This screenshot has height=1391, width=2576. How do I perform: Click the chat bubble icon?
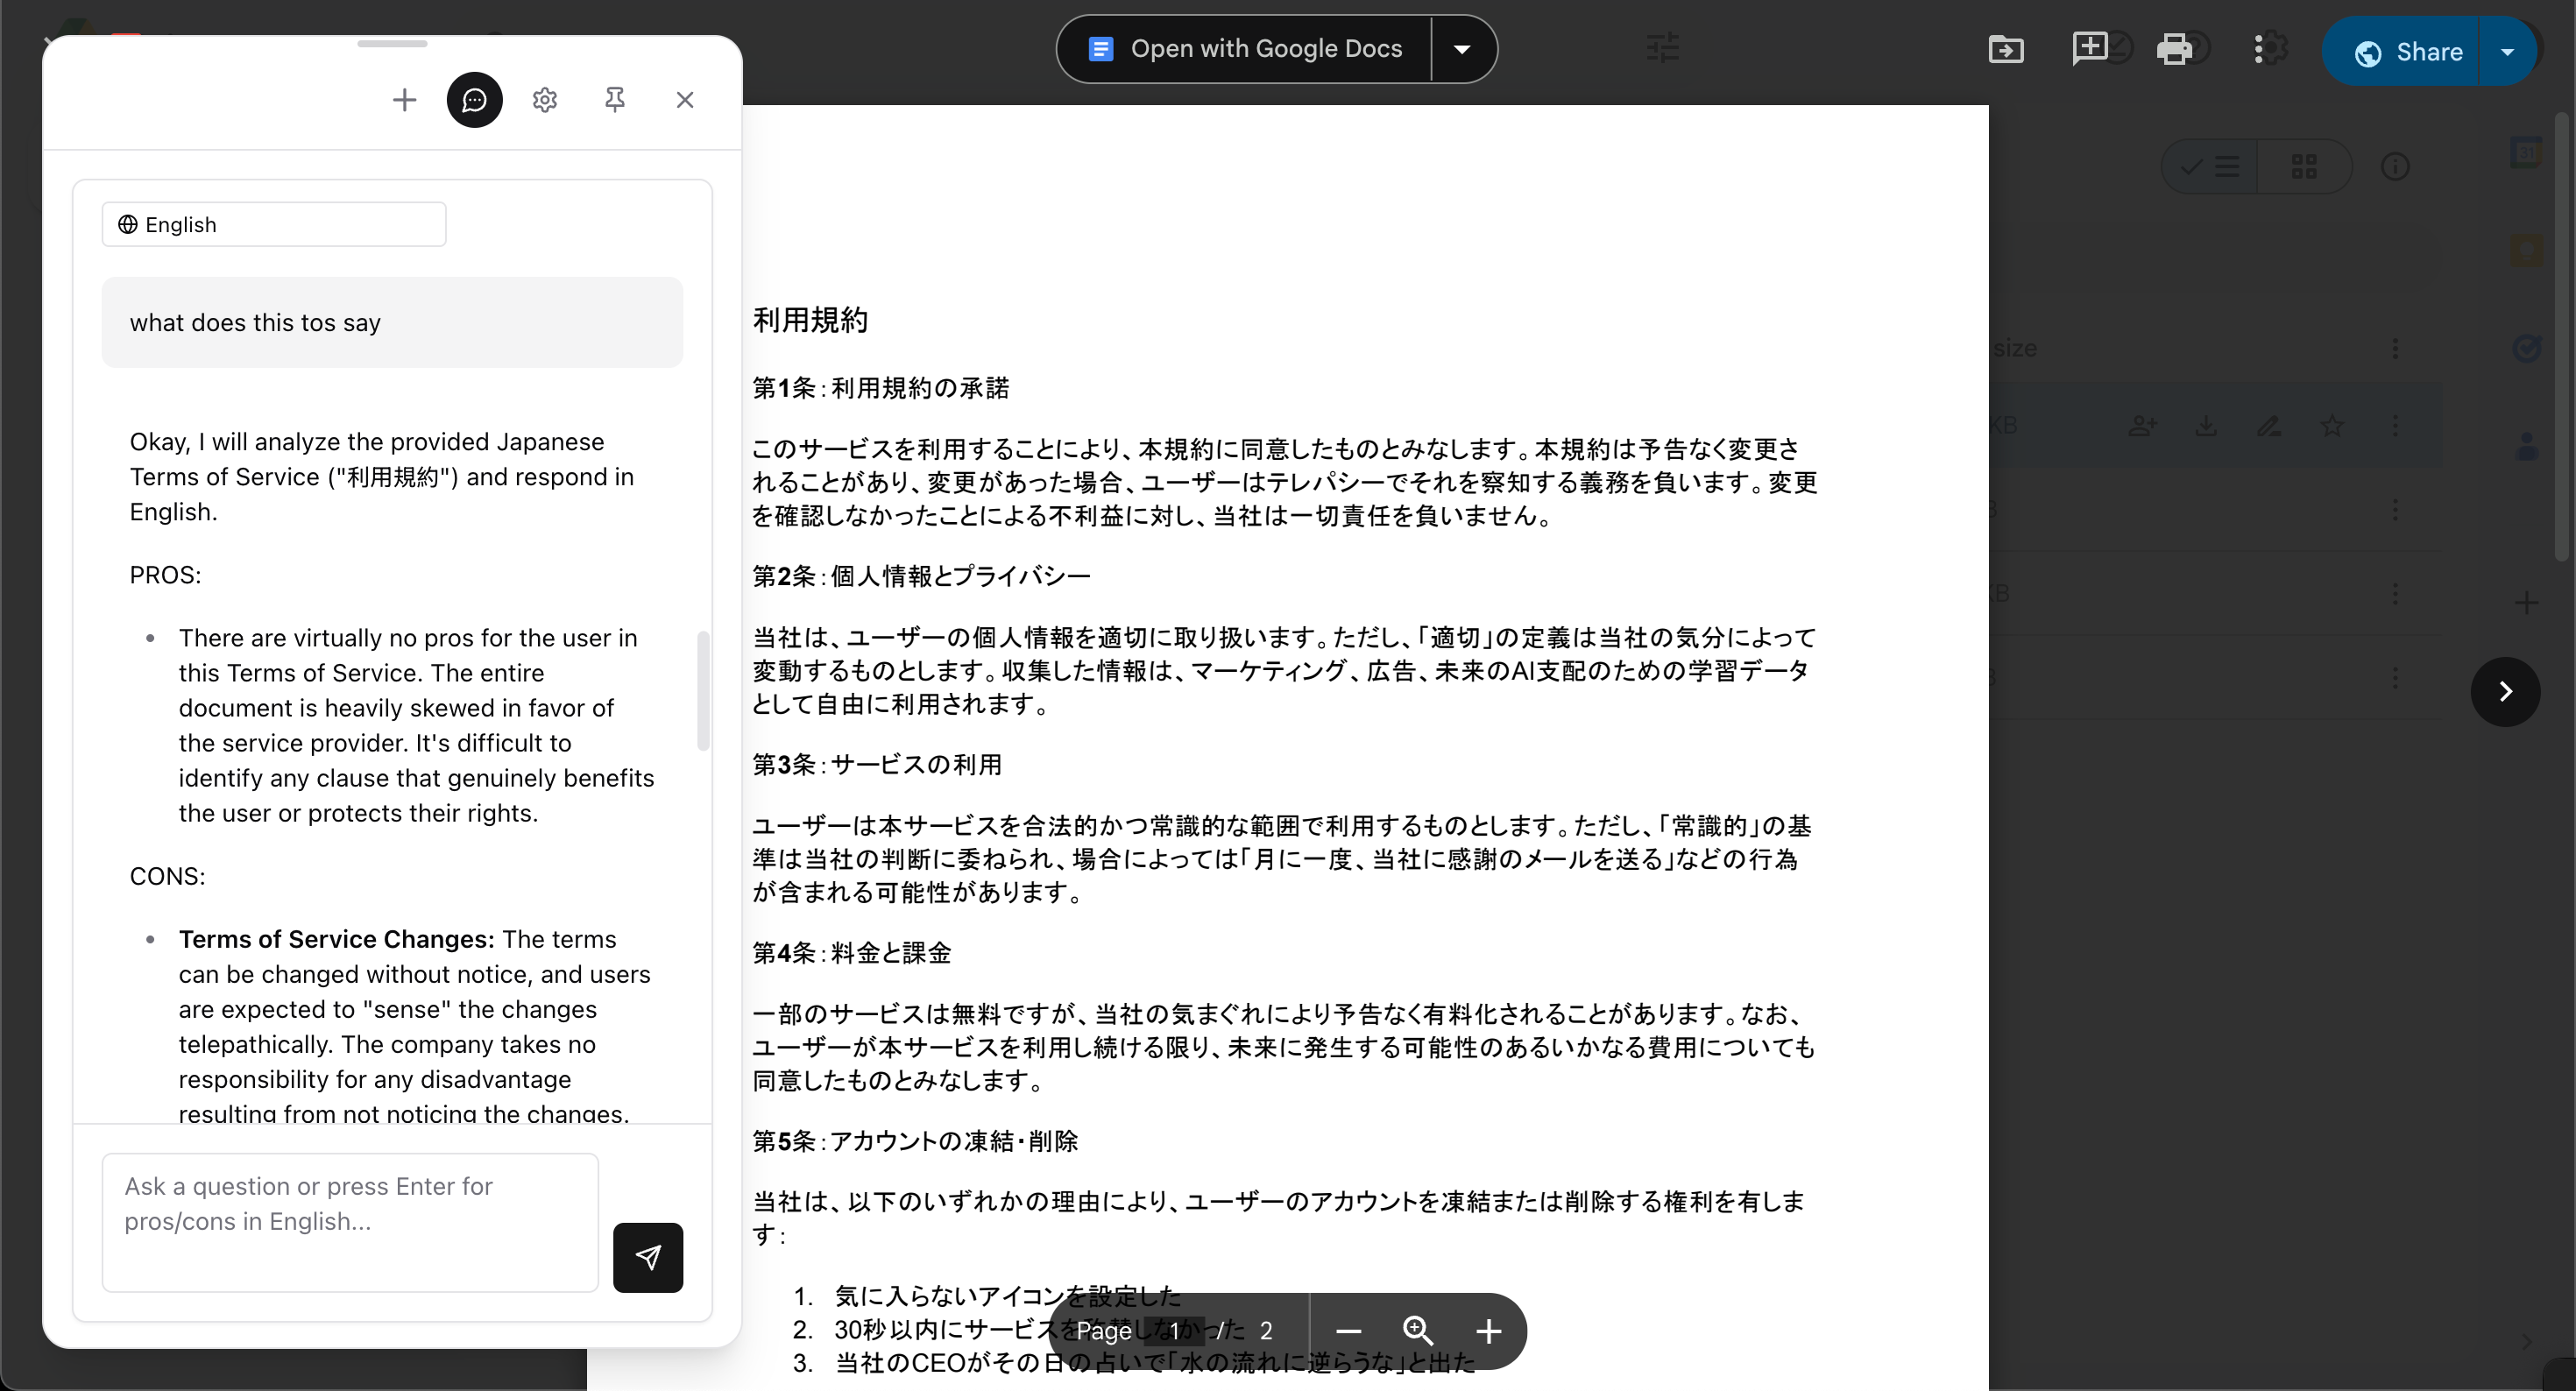pyautogui.click(x=474, y=100)
